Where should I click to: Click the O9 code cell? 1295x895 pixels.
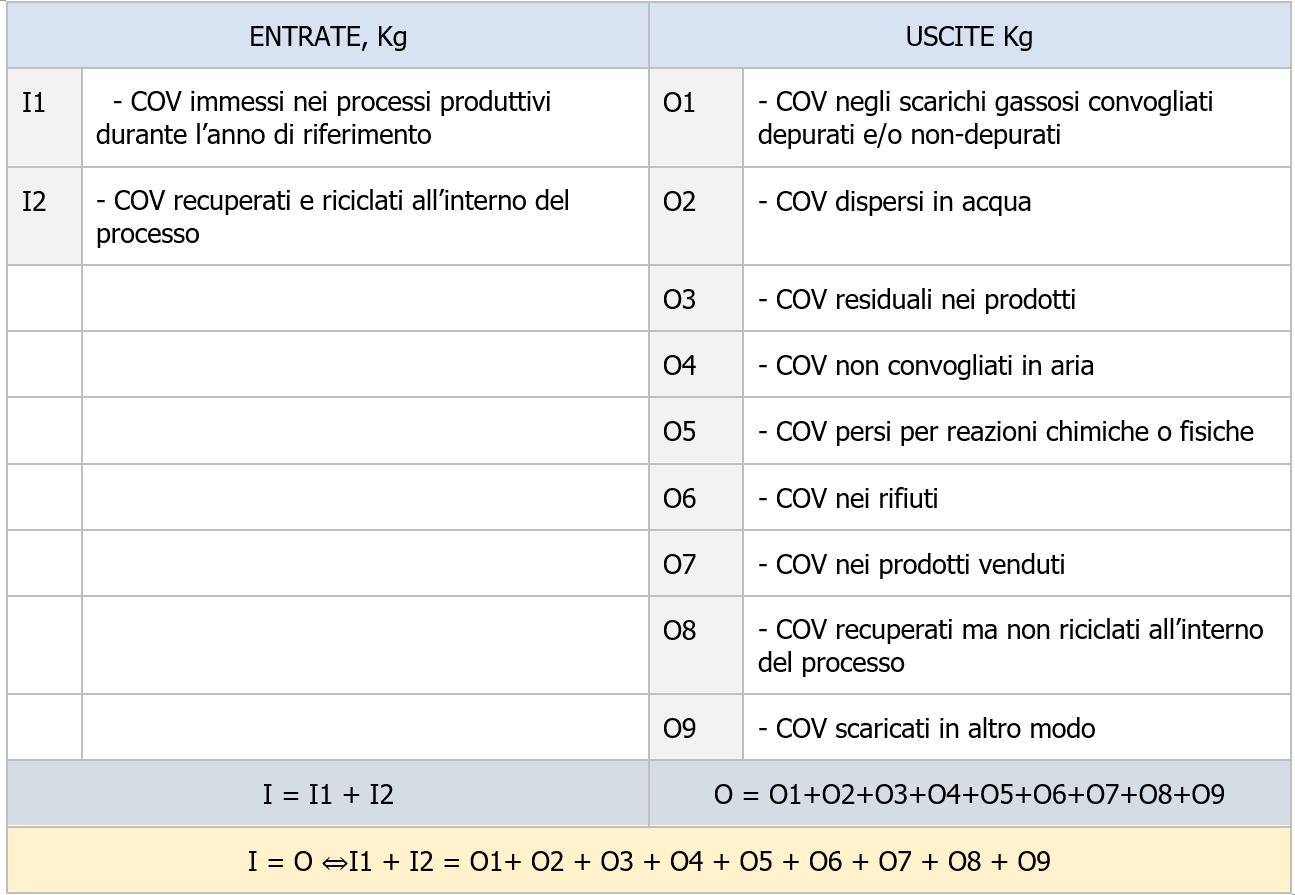tap(695, 727)
